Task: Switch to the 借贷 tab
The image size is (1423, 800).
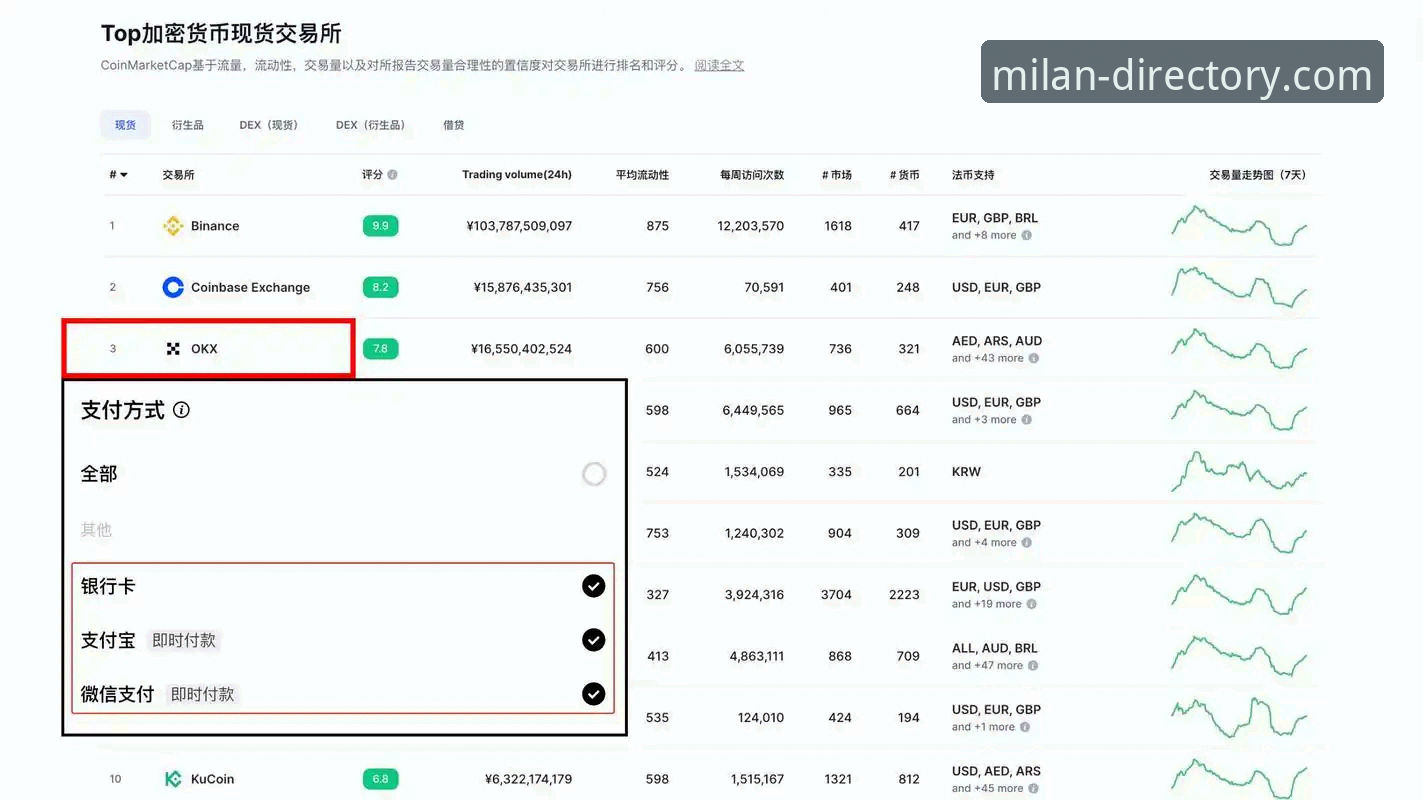Action: point(454,125)
